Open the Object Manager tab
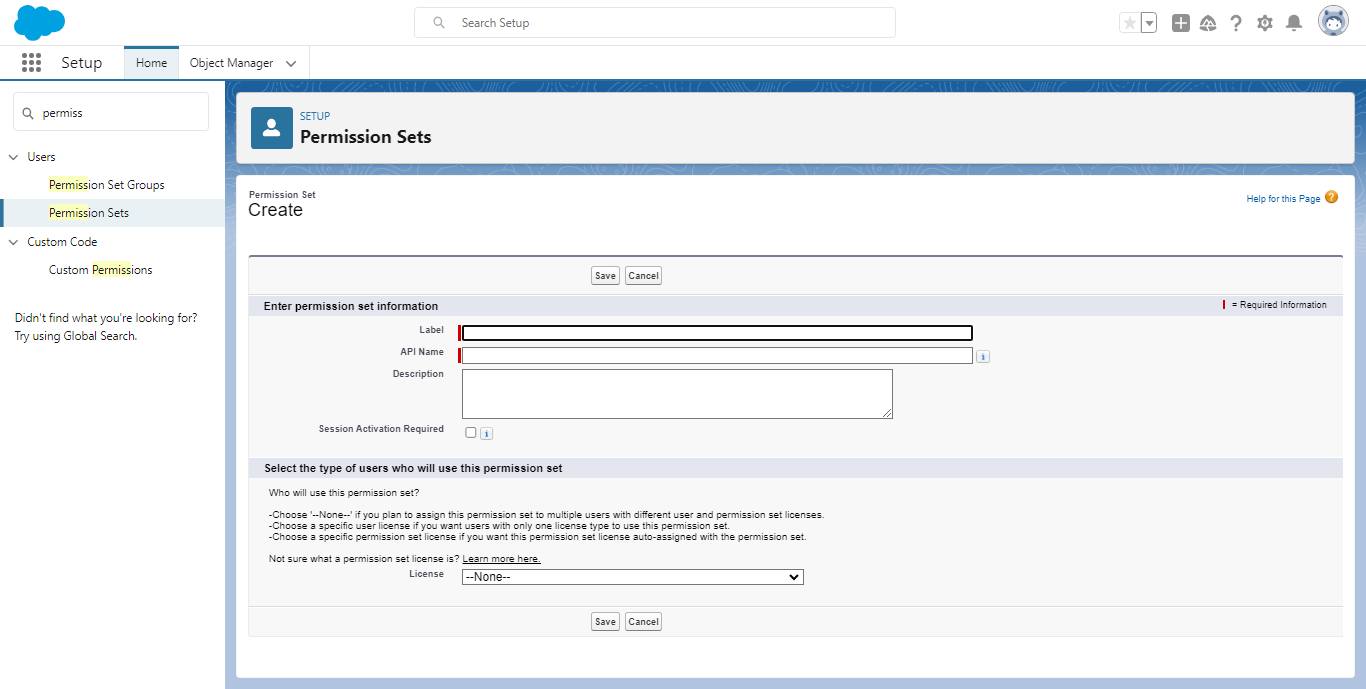The image size is (1366, 689). (x=231, y=63)
